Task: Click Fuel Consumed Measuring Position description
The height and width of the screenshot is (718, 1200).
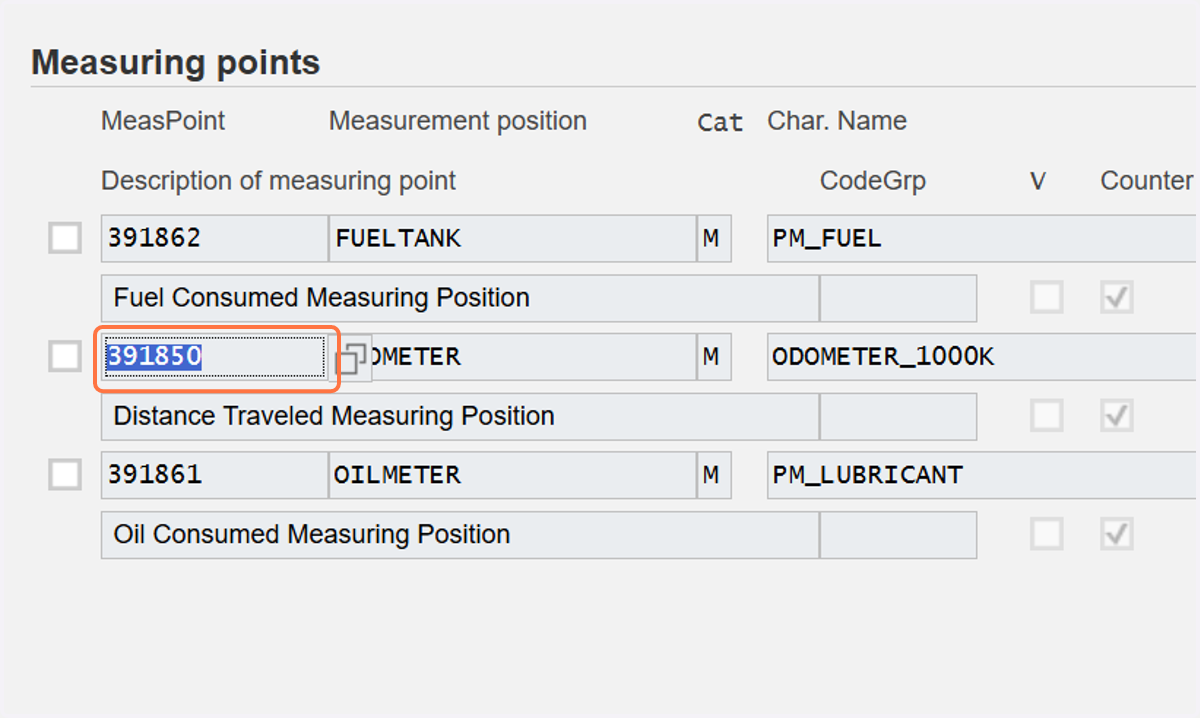Action: pos(460,298)
